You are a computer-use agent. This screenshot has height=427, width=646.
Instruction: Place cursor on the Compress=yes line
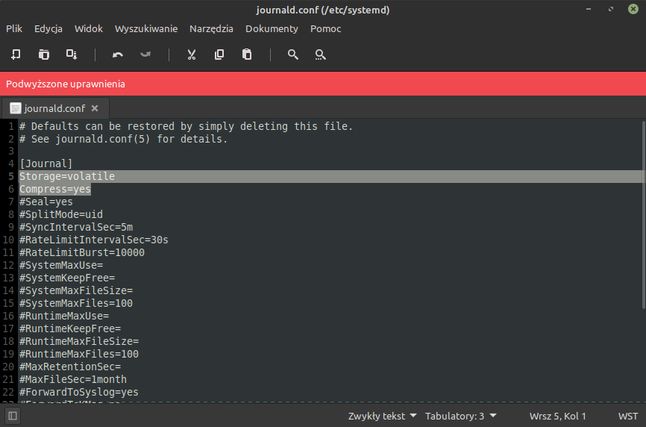click(x=55, y=189)
